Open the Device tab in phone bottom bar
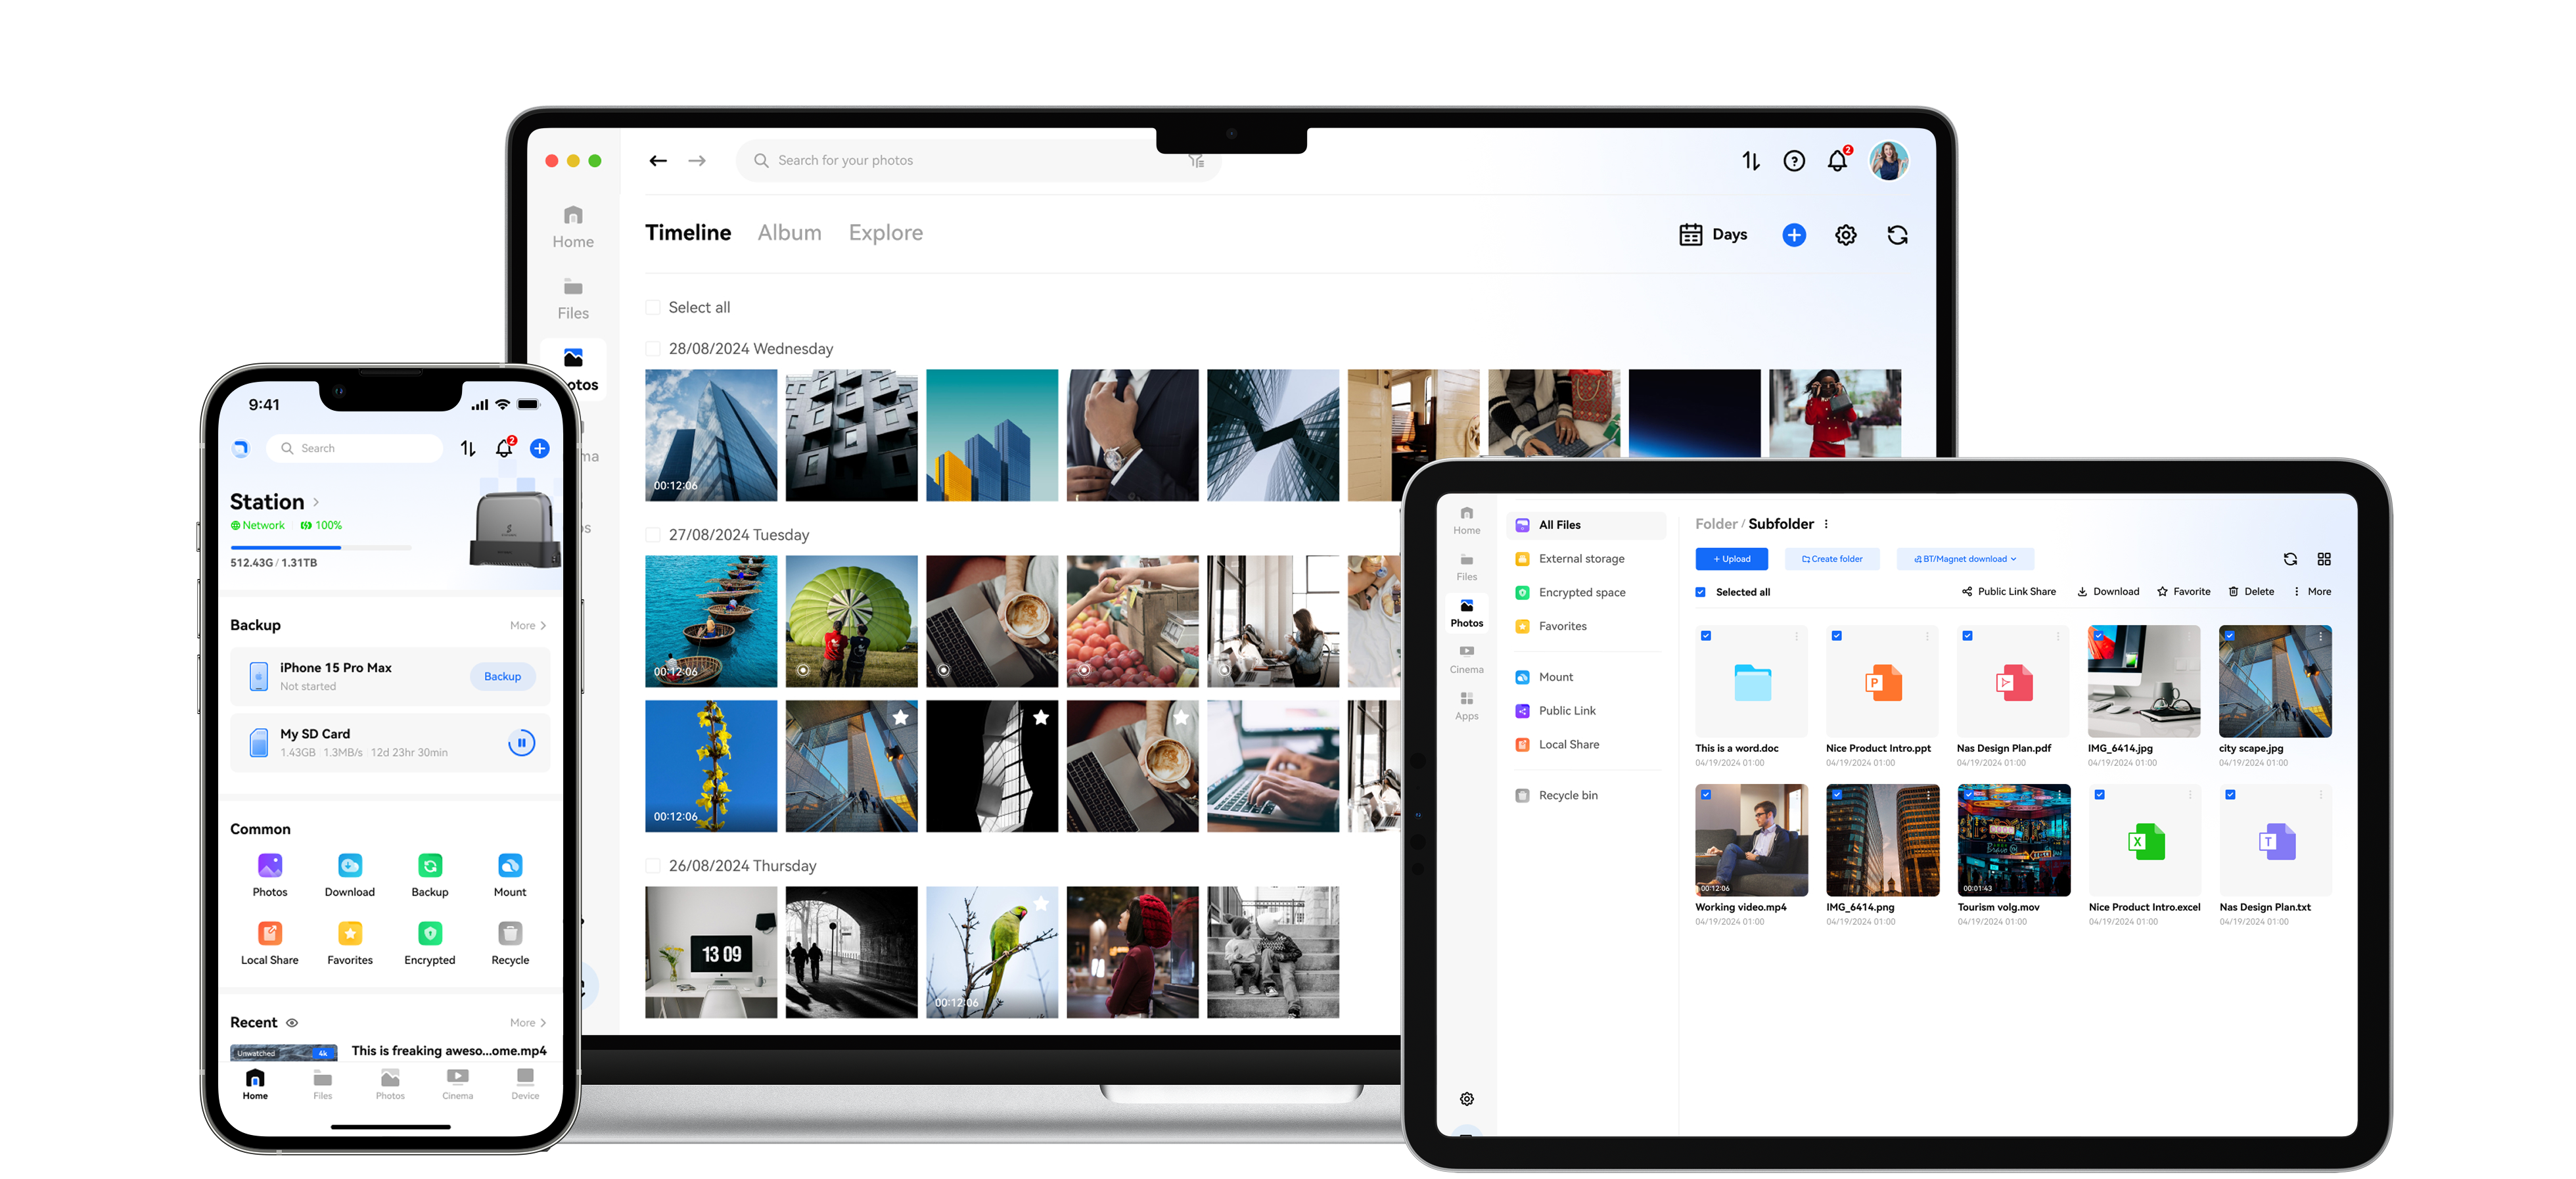Image resolution: width=2576 pixels, height=1179 pixels. tap(525, 1084)
